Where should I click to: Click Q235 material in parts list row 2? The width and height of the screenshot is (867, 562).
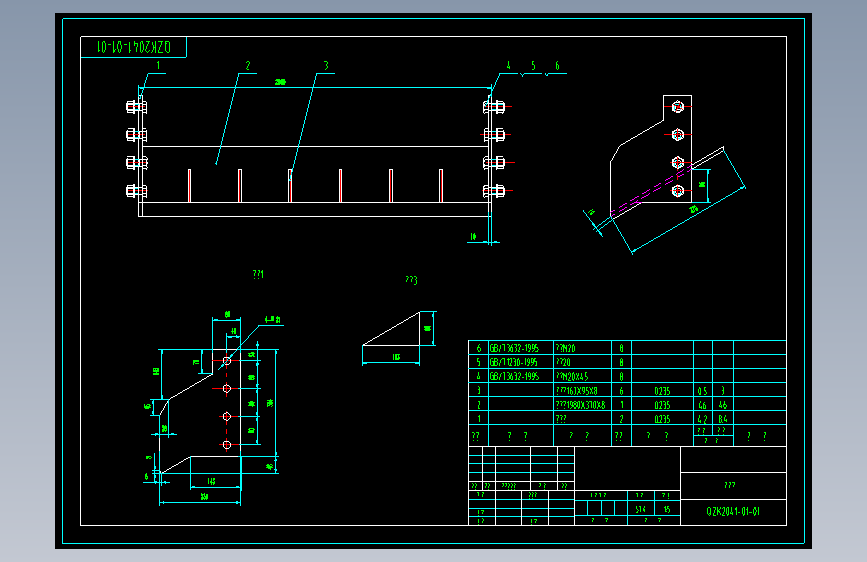pyautogui.click(x=662, y=405)
